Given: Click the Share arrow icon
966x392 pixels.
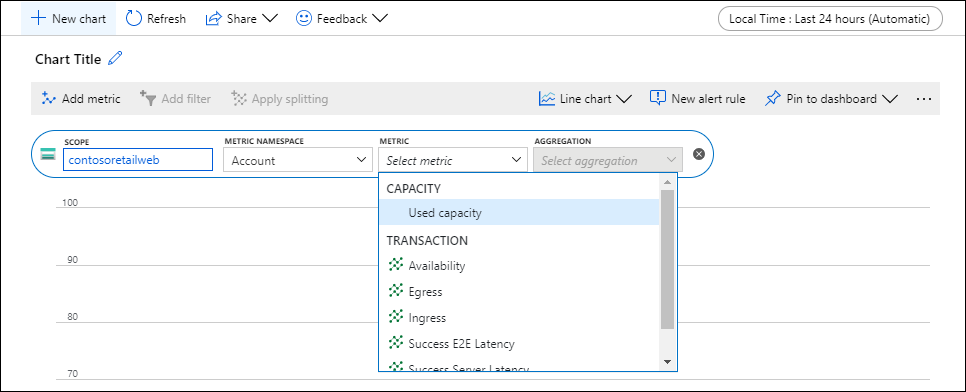Looking at the screenshot, I should (x=213, y=19).
